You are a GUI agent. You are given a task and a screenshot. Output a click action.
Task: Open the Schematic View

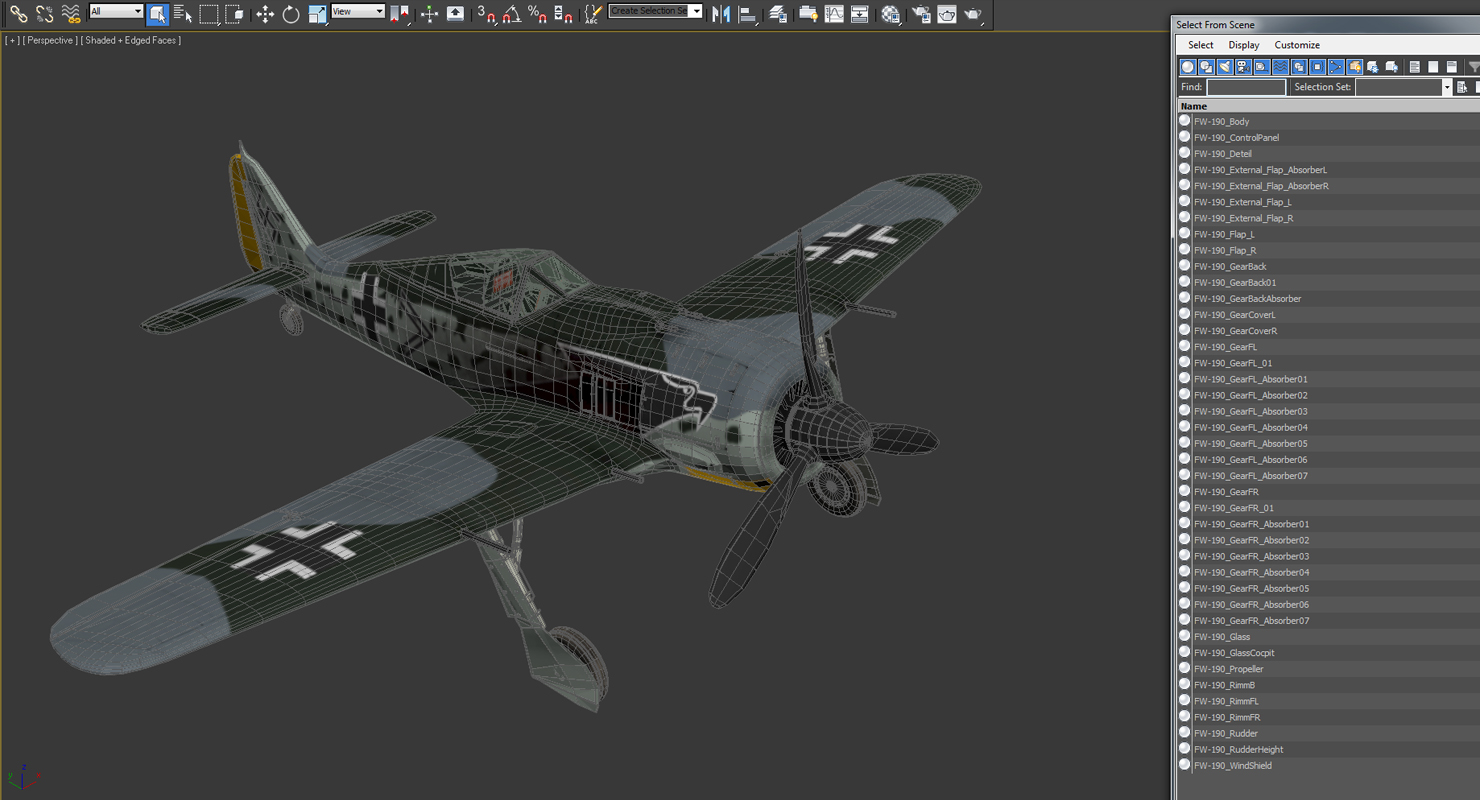[x=859, y=14]
